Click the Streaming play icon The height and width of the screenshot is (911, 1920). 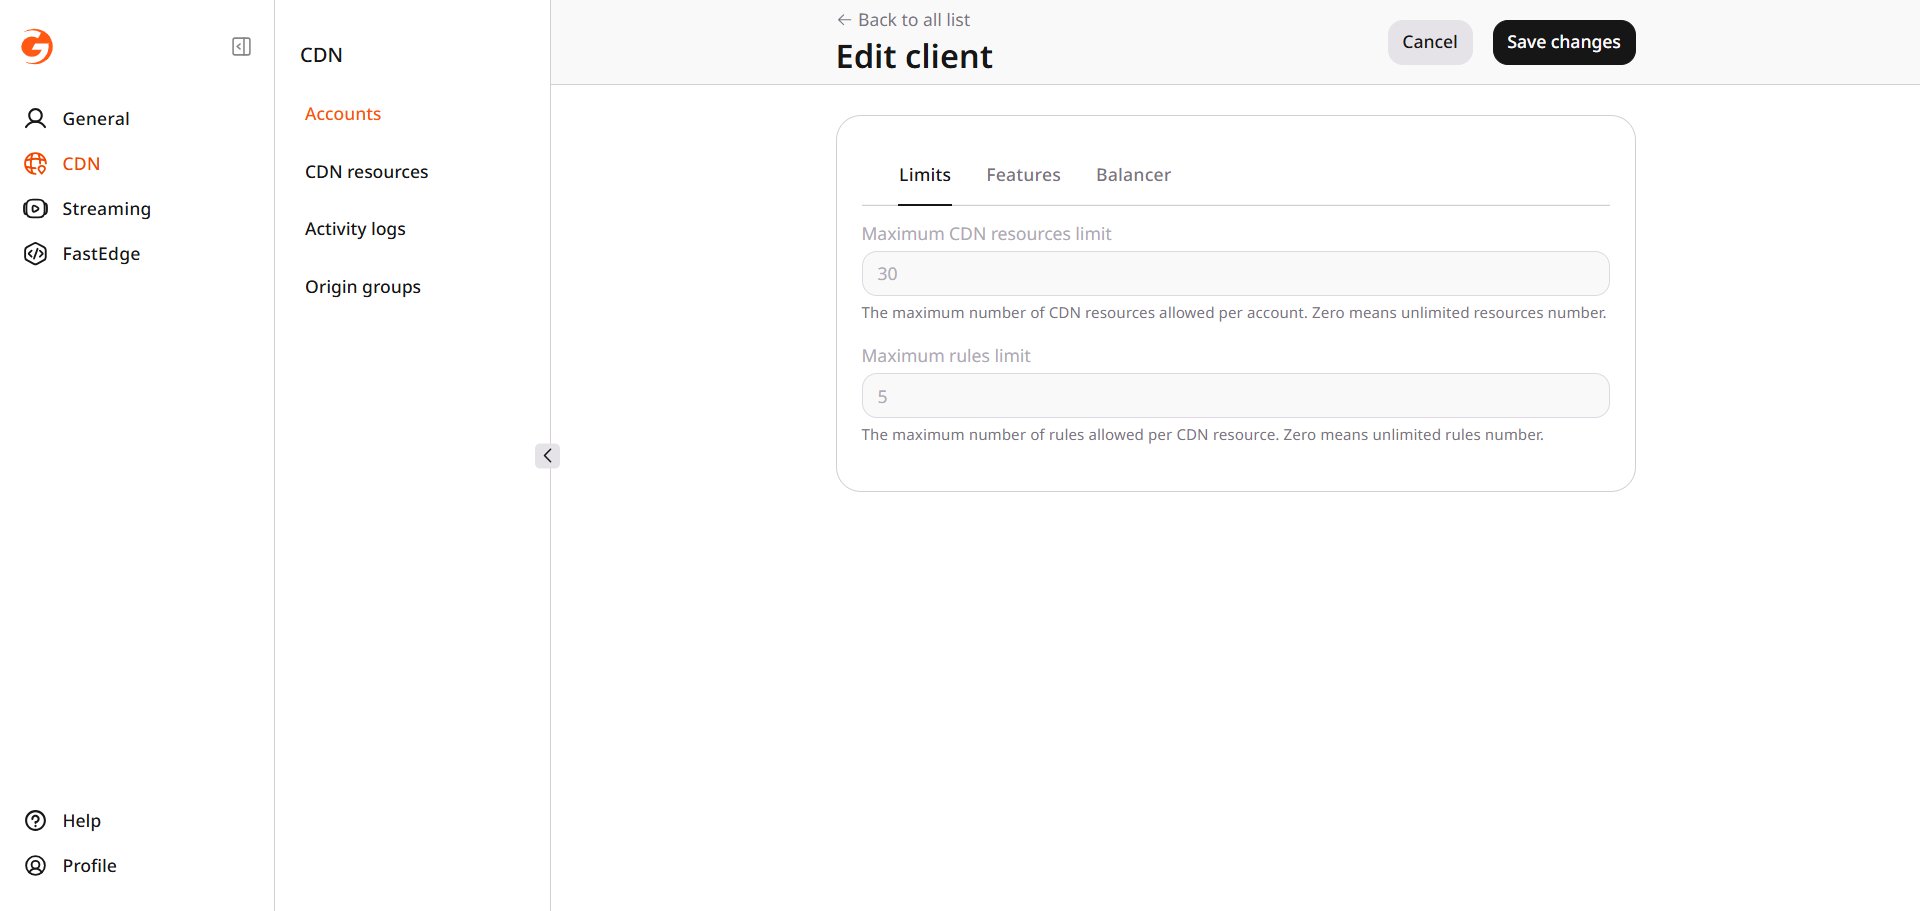click(36, 208)
